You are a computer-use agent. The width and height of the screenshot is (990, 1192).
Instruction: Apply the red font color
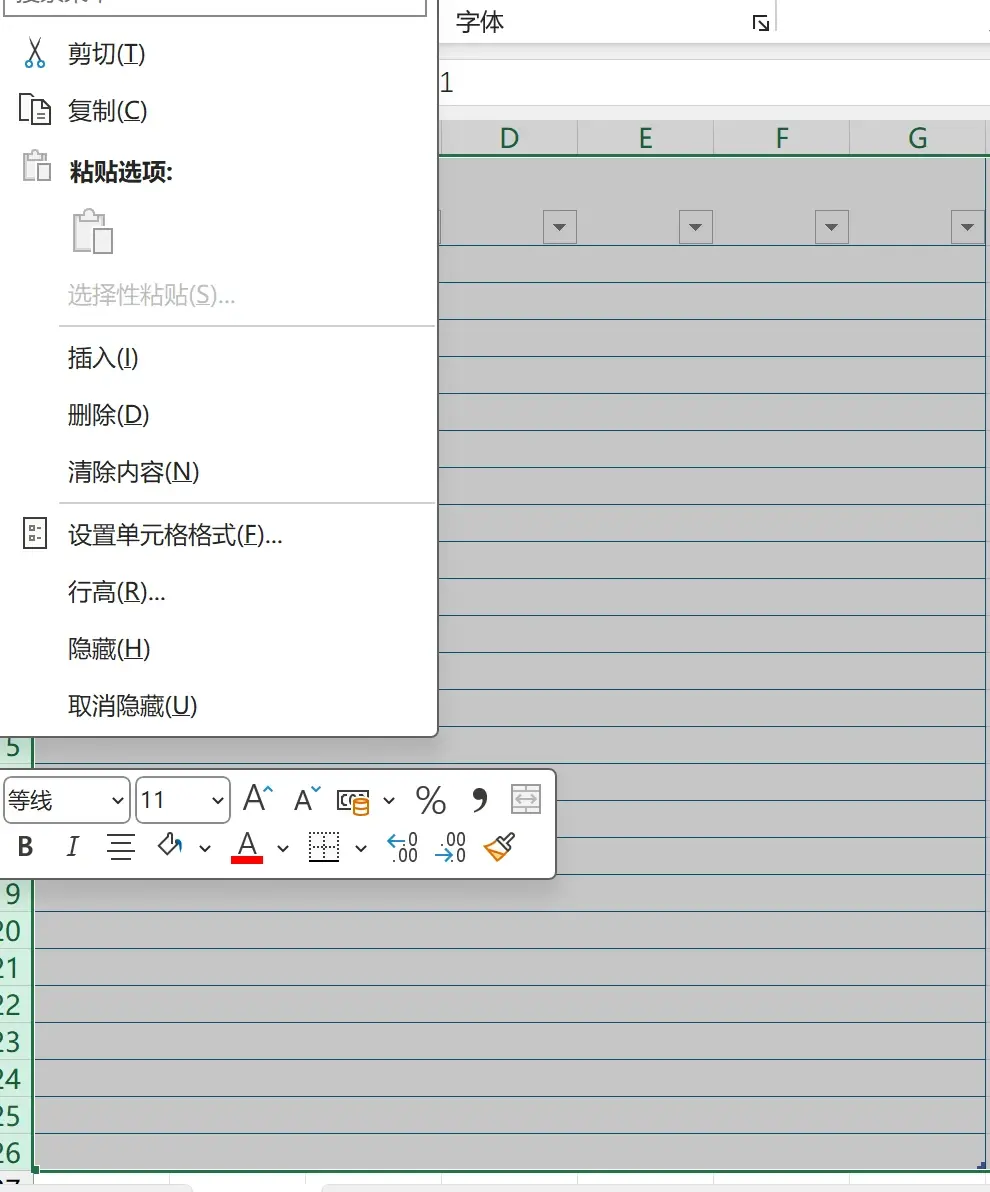click(247, 847)
